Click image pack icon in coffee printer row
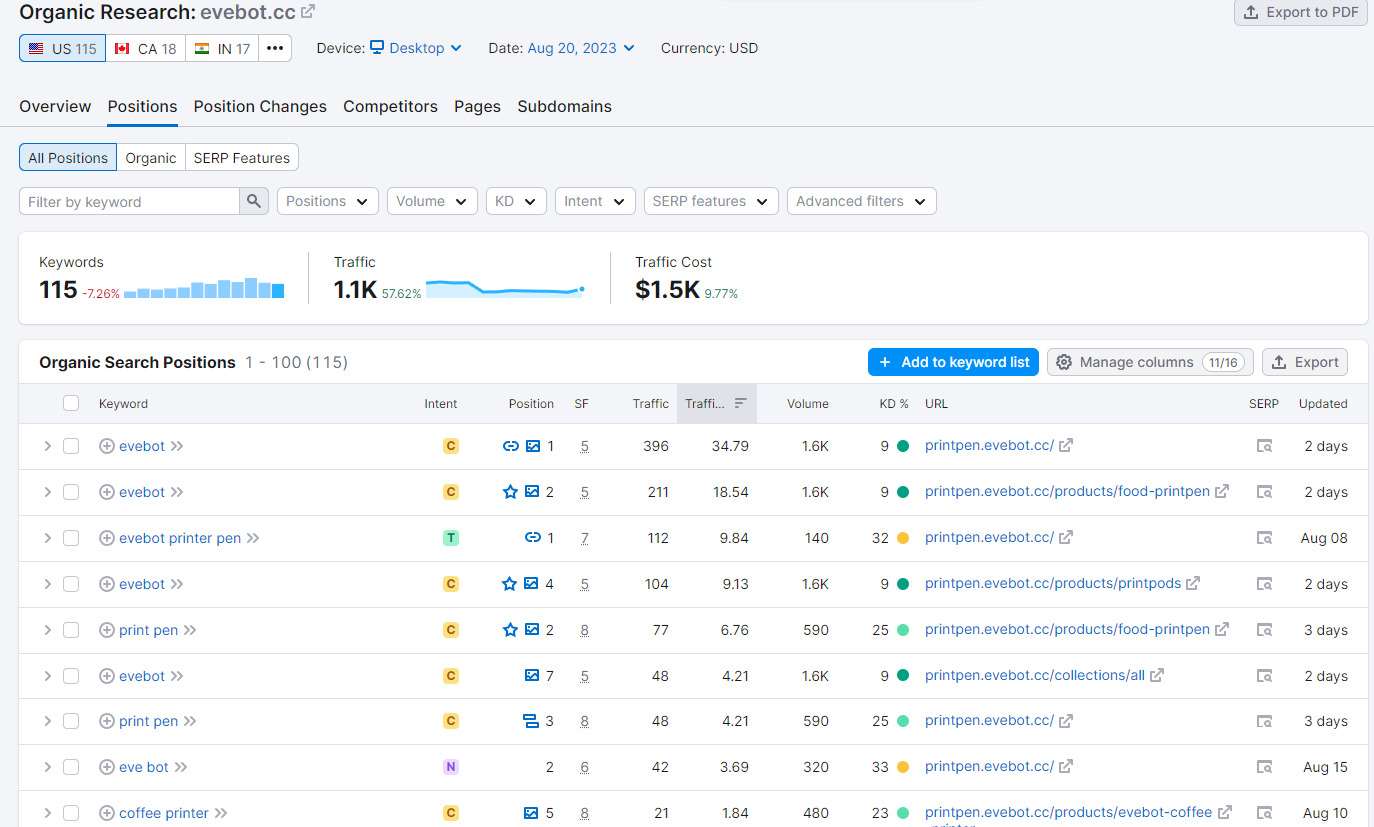Screen dimensions: 1374x827 532,813
